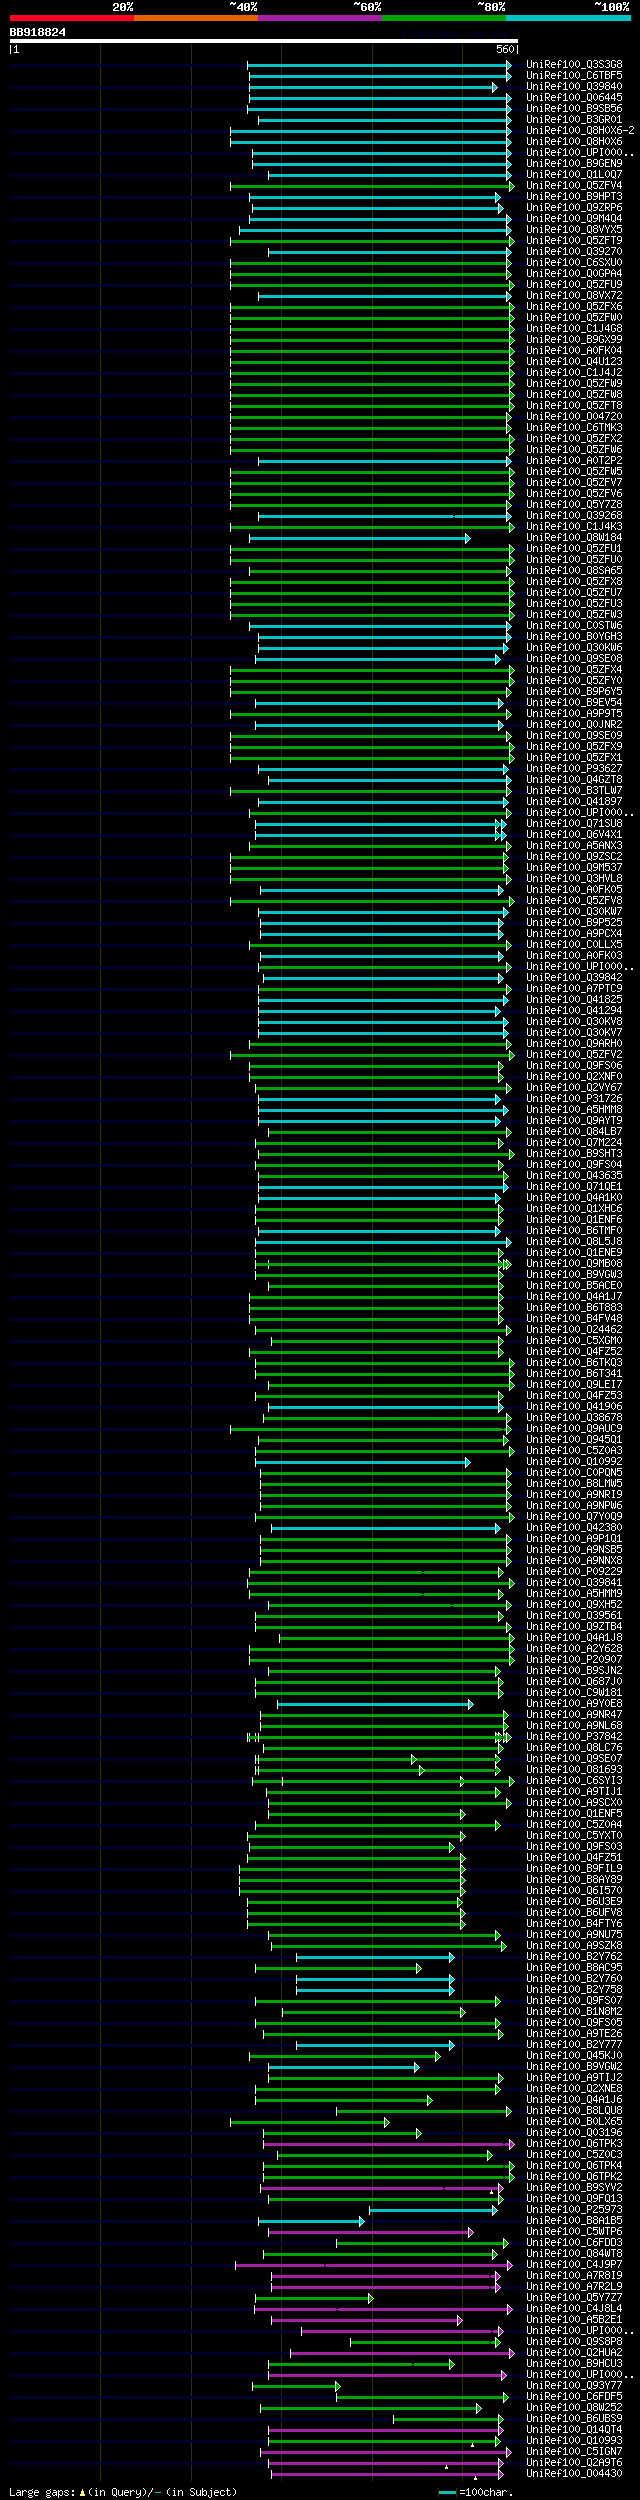
Task: Open hit UniRef100_Q8VYX5
Action: 574,230
